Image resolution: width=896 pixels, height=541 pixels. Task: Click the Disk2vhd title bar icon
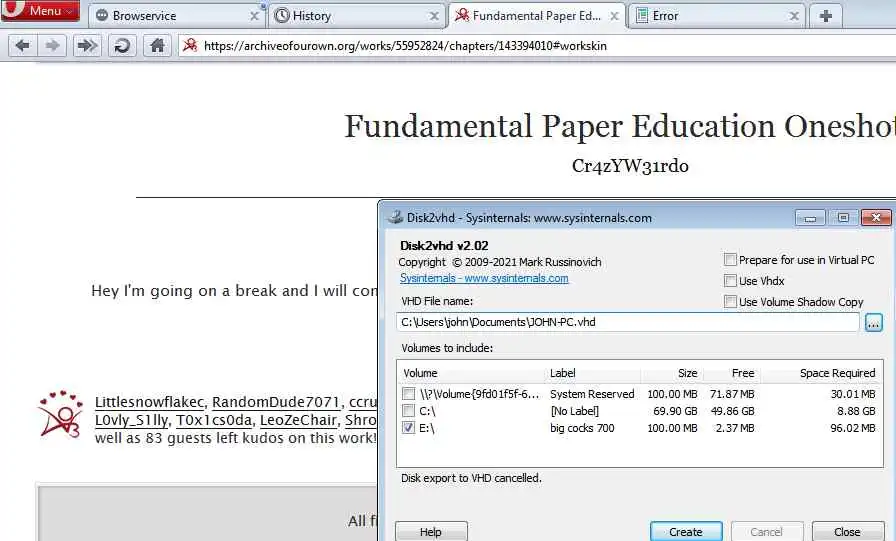(x=395, y=218)
